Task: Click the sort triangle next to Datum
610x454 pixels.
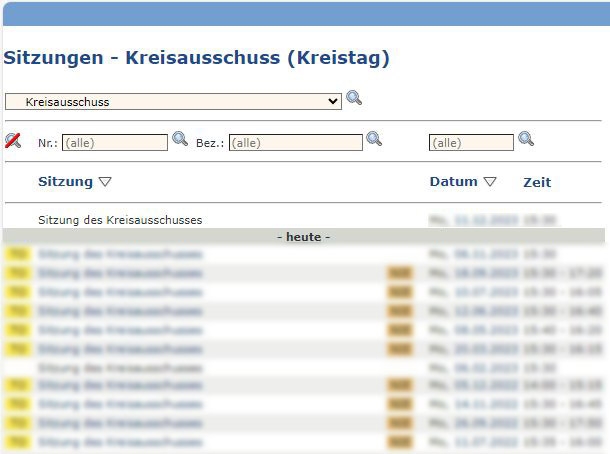Action: (490, 183)
